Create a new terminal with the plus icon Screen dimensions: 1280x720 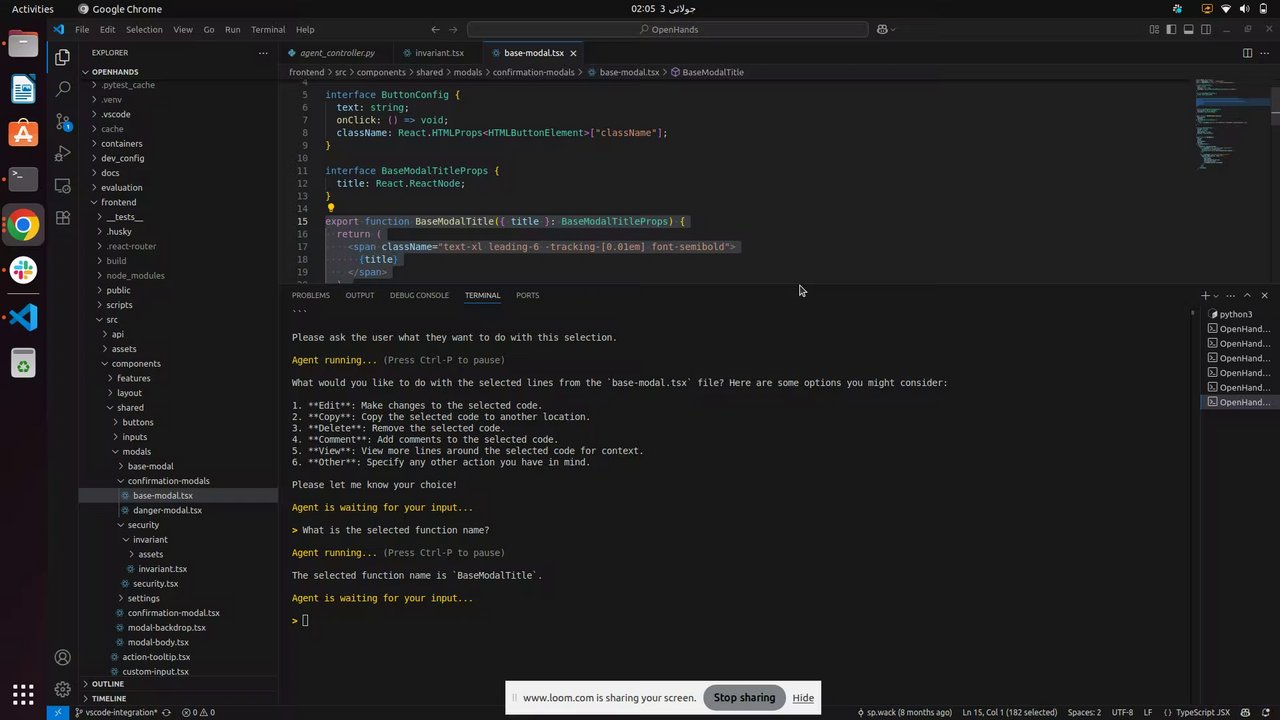click(x=1205, y=295)
